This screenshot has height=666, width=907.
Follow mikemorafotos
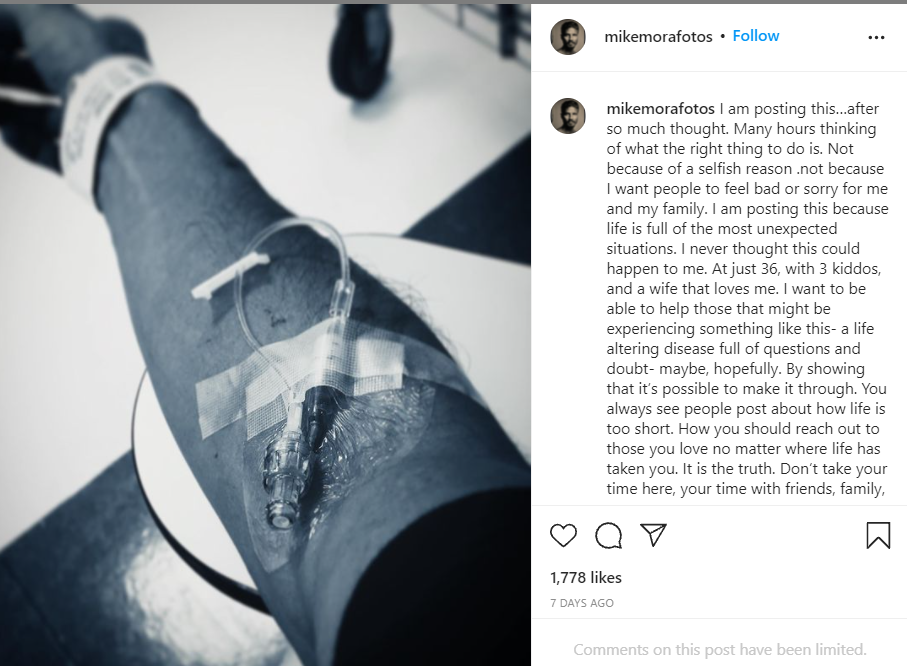755,36
